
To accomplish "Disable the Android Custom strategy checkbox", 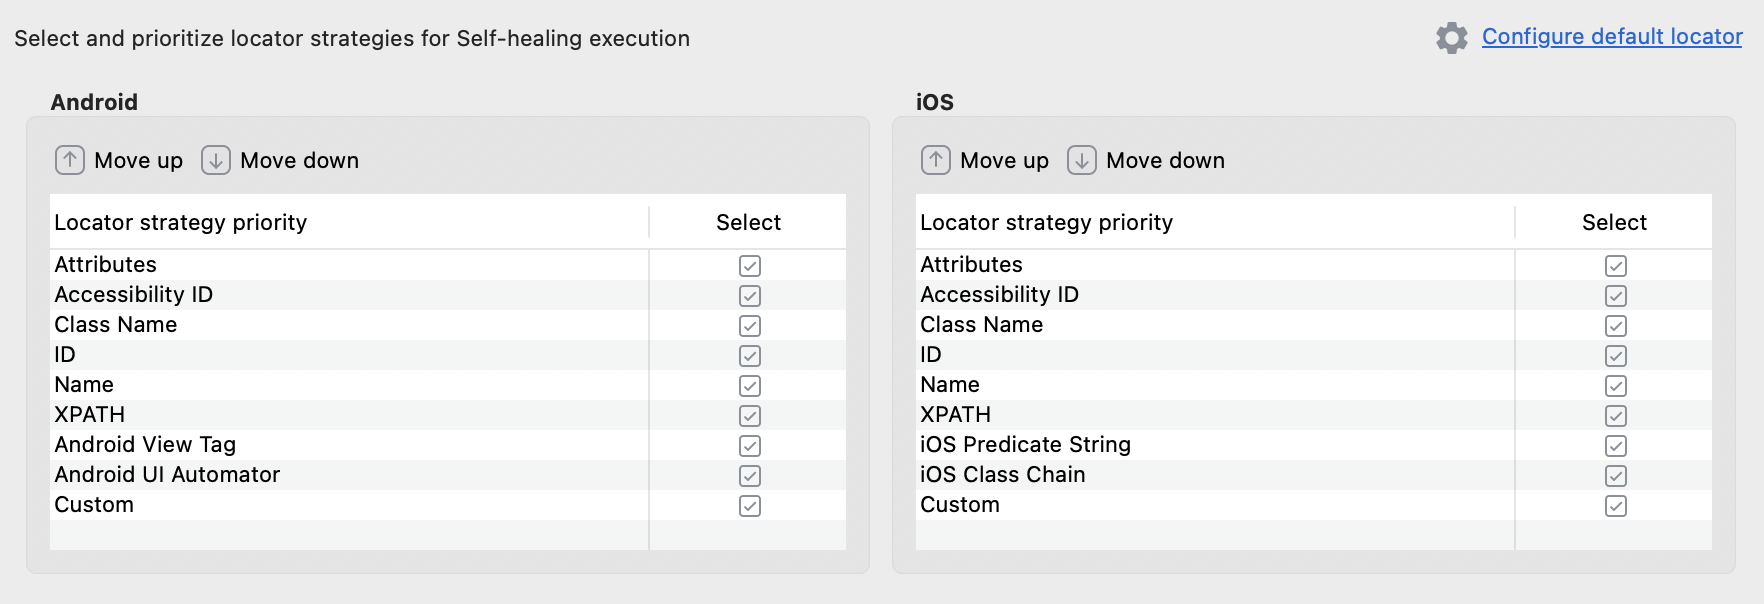I will [750, 506].
